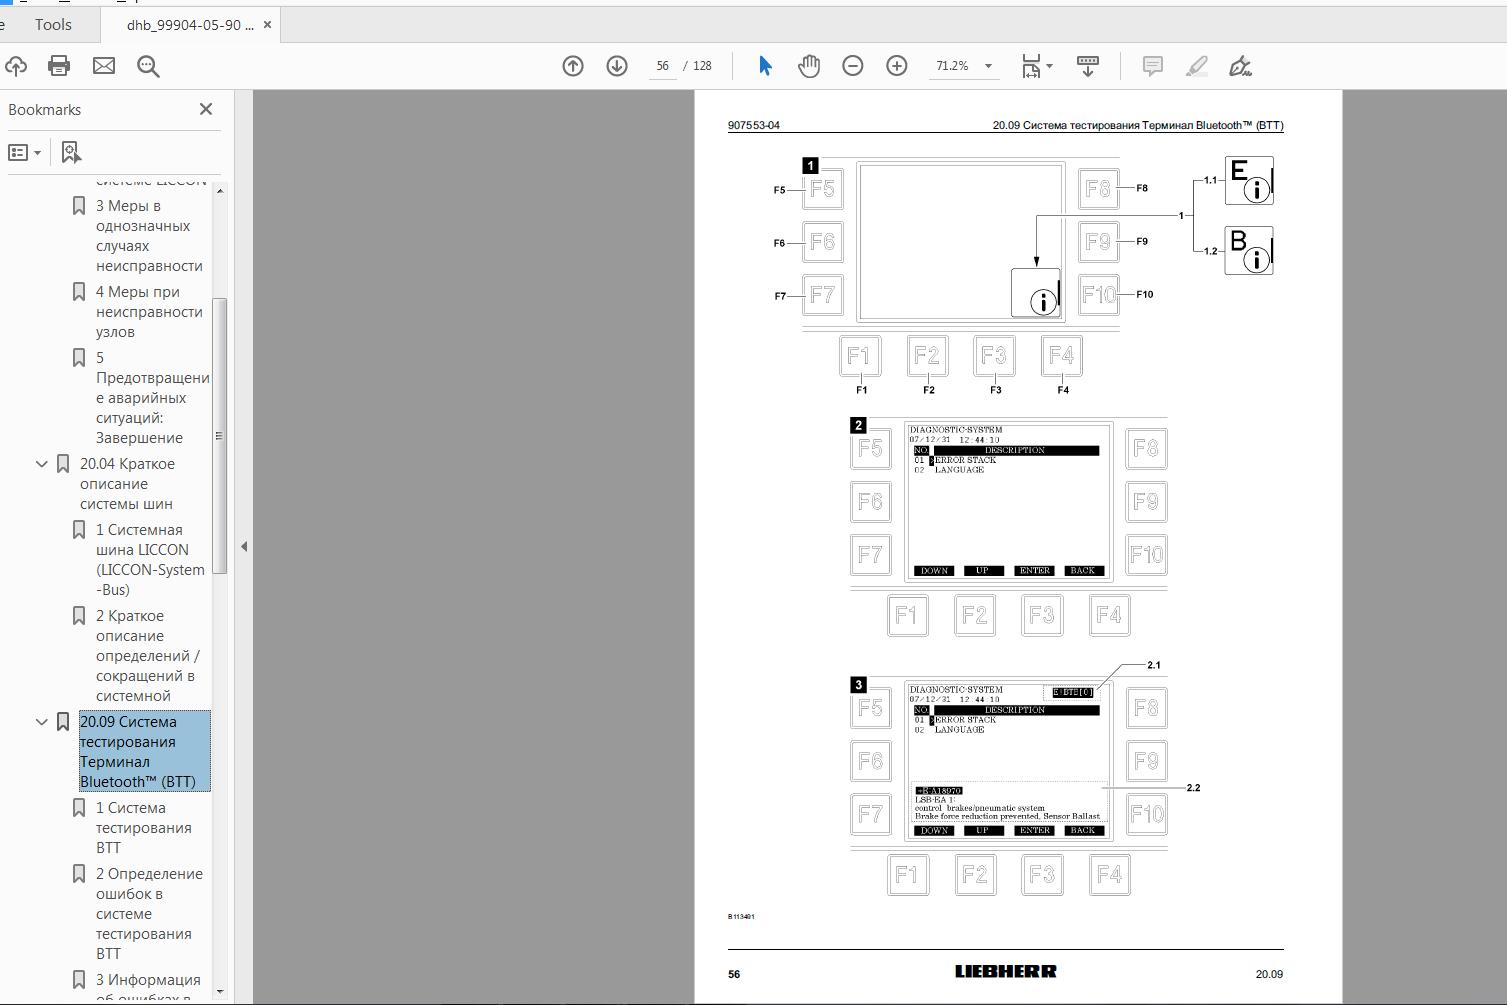1507x1005 pixels.
Task: Select the arrow selection tool
Action: coord(765,66)
